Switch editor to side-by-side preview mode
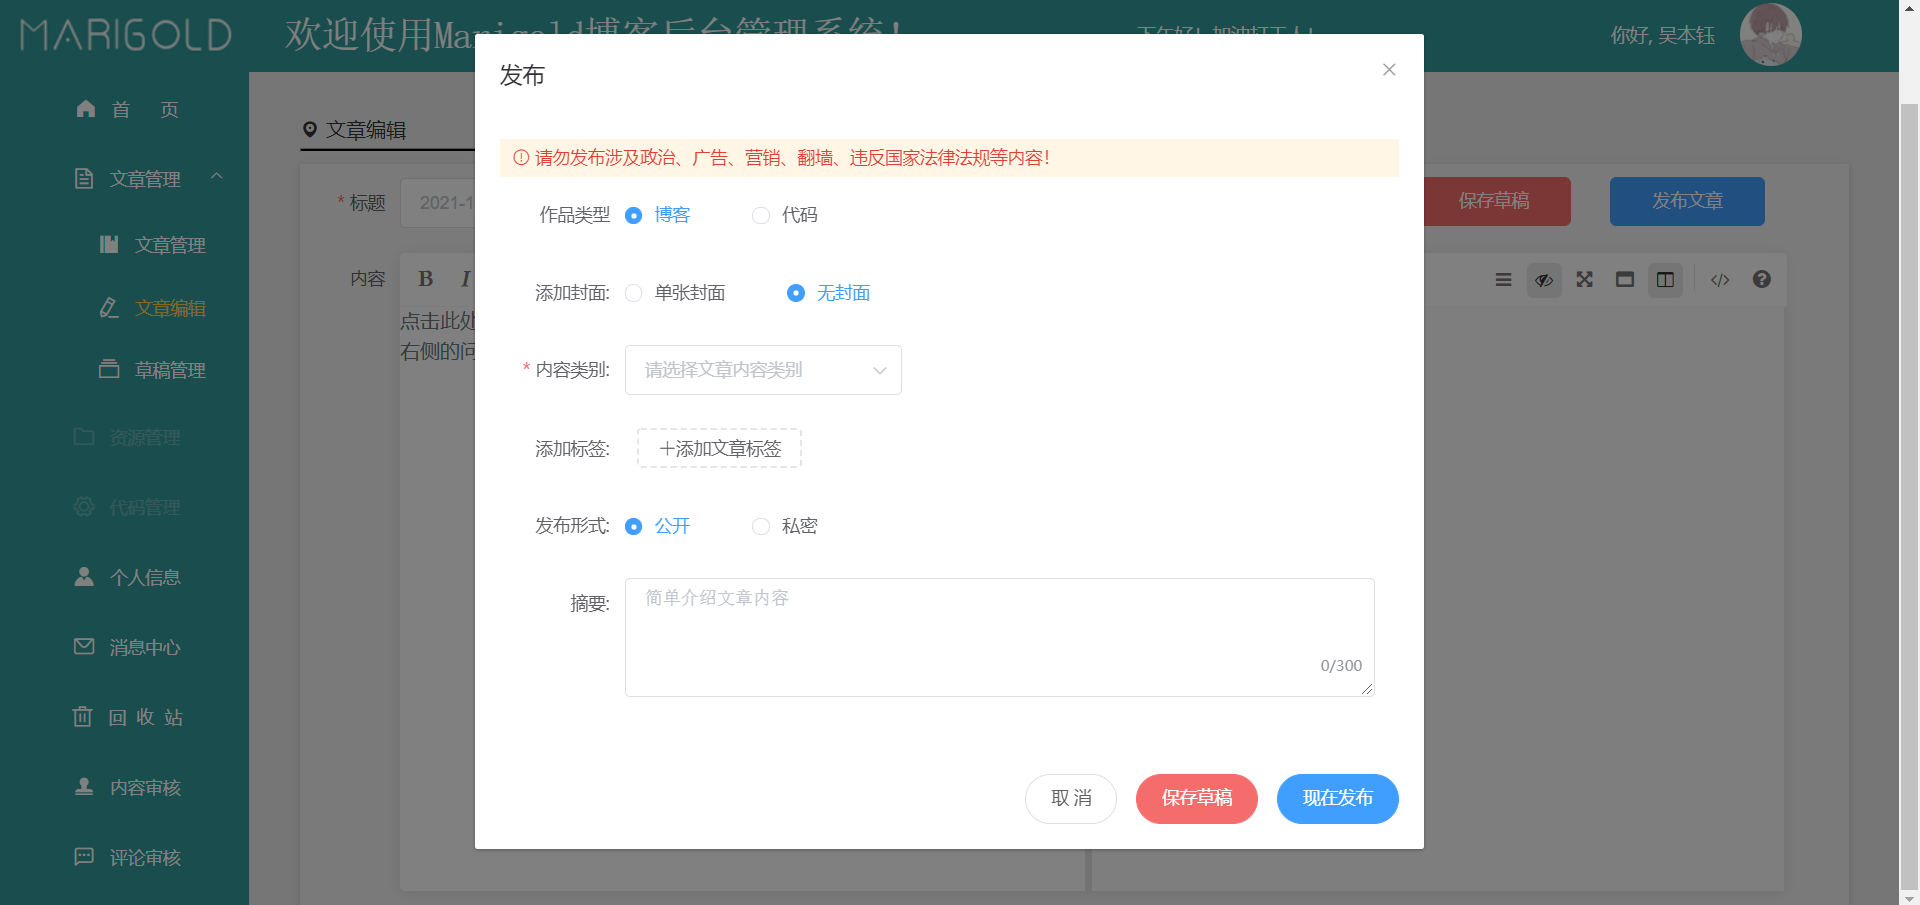The width and height of the screenshot is (1920, 905). 1664,280
